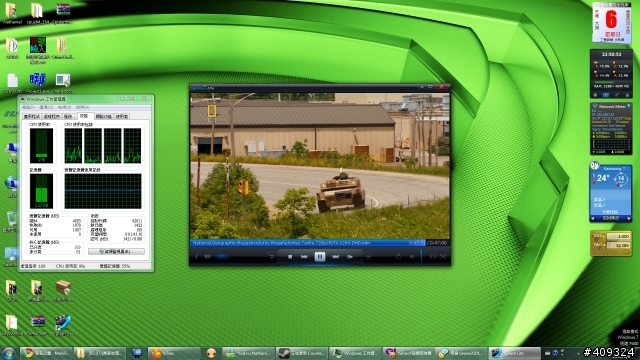Click the aspect-ratio icon in Splash control bar
Viewport: 640px width, 360px height.
point(207,257)
